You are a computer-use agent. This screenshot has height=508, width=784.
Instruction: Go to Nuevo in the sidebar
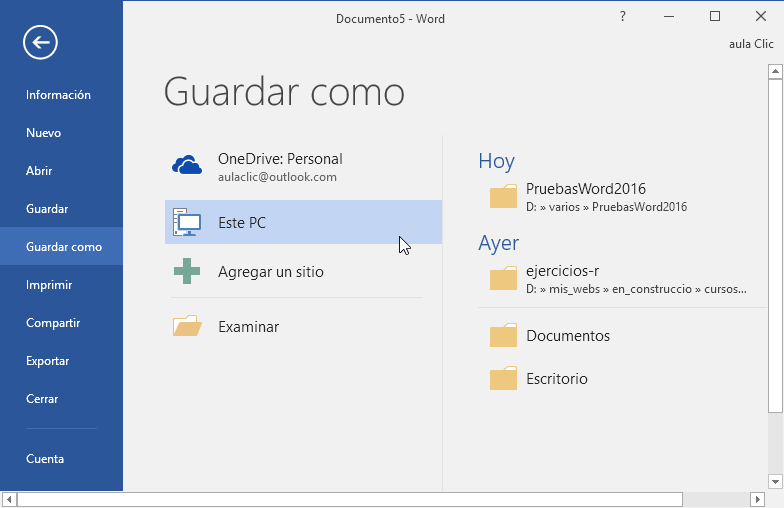(x=43, y=133)
